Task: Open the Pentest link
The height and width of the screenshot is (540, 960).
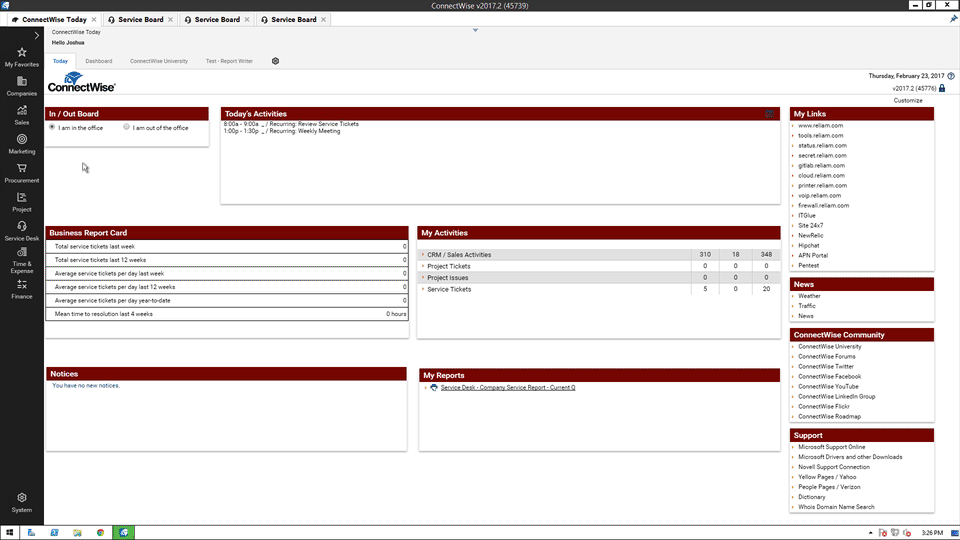Action: pos(808,266)
